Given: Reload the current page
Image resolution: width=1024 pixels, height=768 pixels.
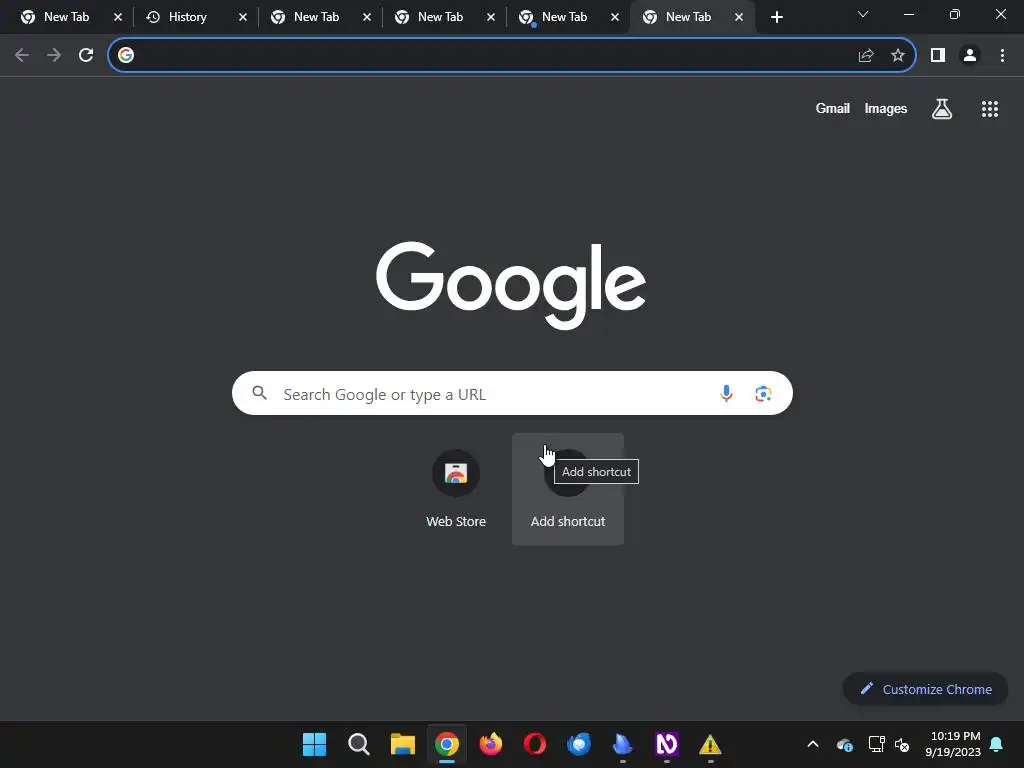Looking at the screenshot, I should point(86,55).
